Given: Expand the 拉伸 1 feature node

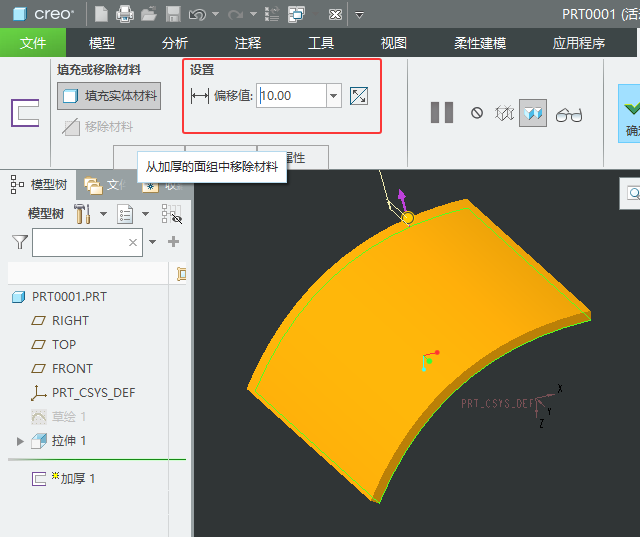Looking at the screenshot, I should tap(20, 441).
